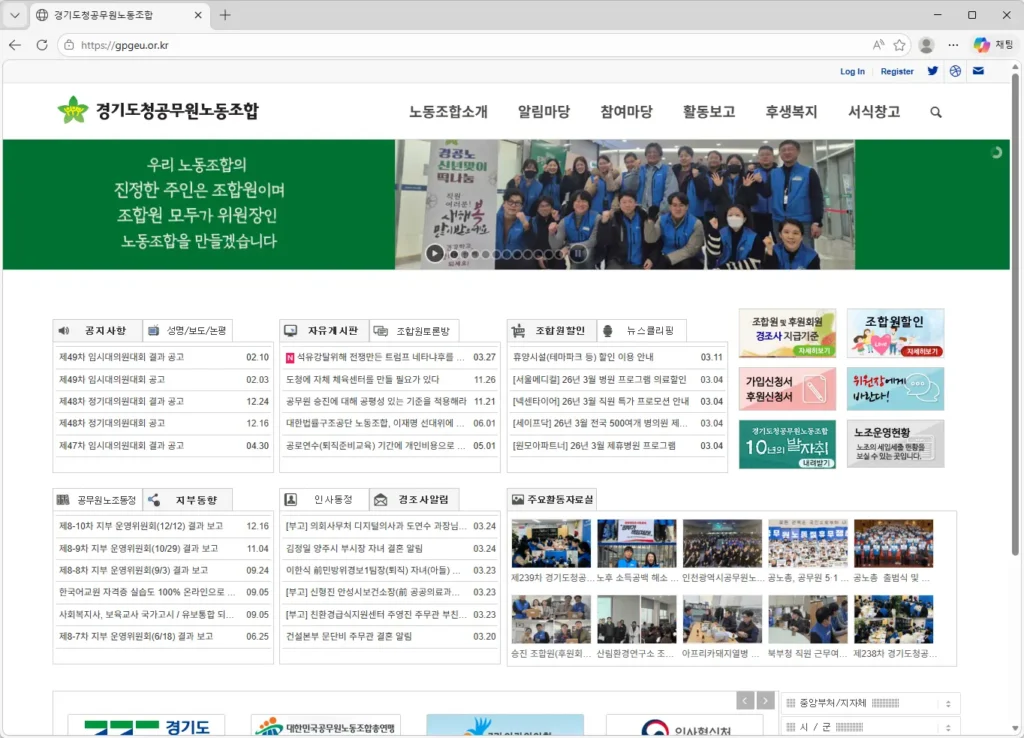Click the email contact icon
The height and width of the screenshot is (738, 1024).
(978, 71)
